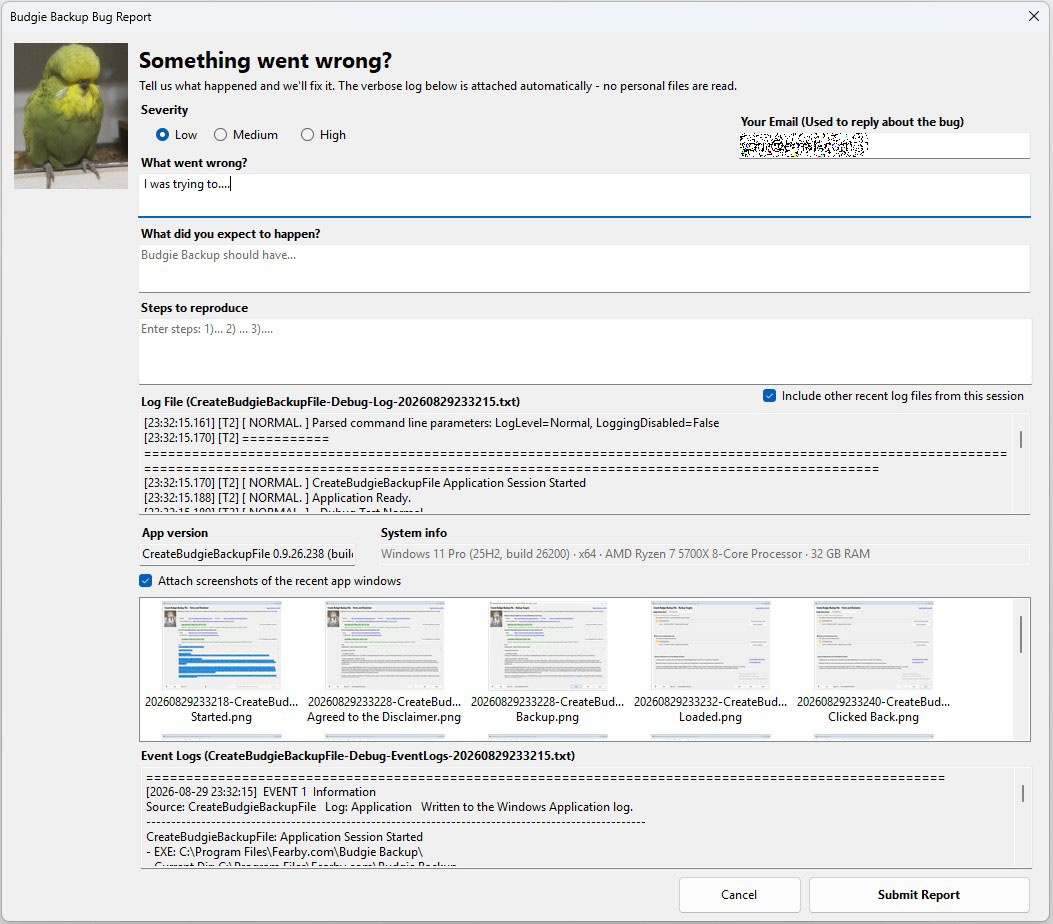1053x924 pixels.
Task: Click the 'Parsed command line parameters' log line
Action: [431, 423]
